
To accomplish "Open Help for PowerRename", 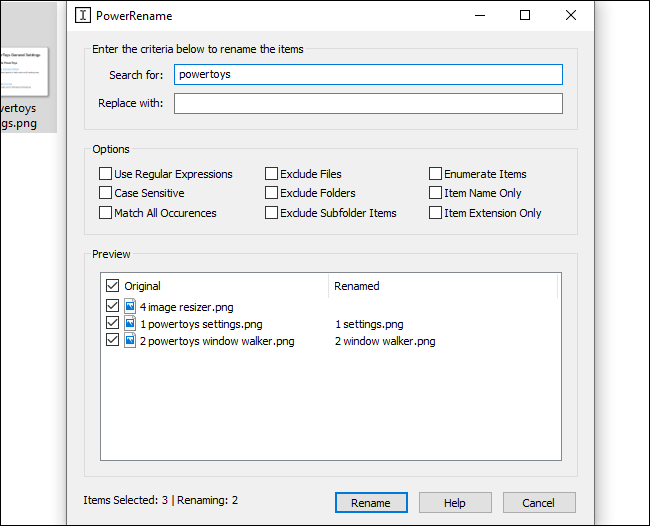I will [455, 502].
